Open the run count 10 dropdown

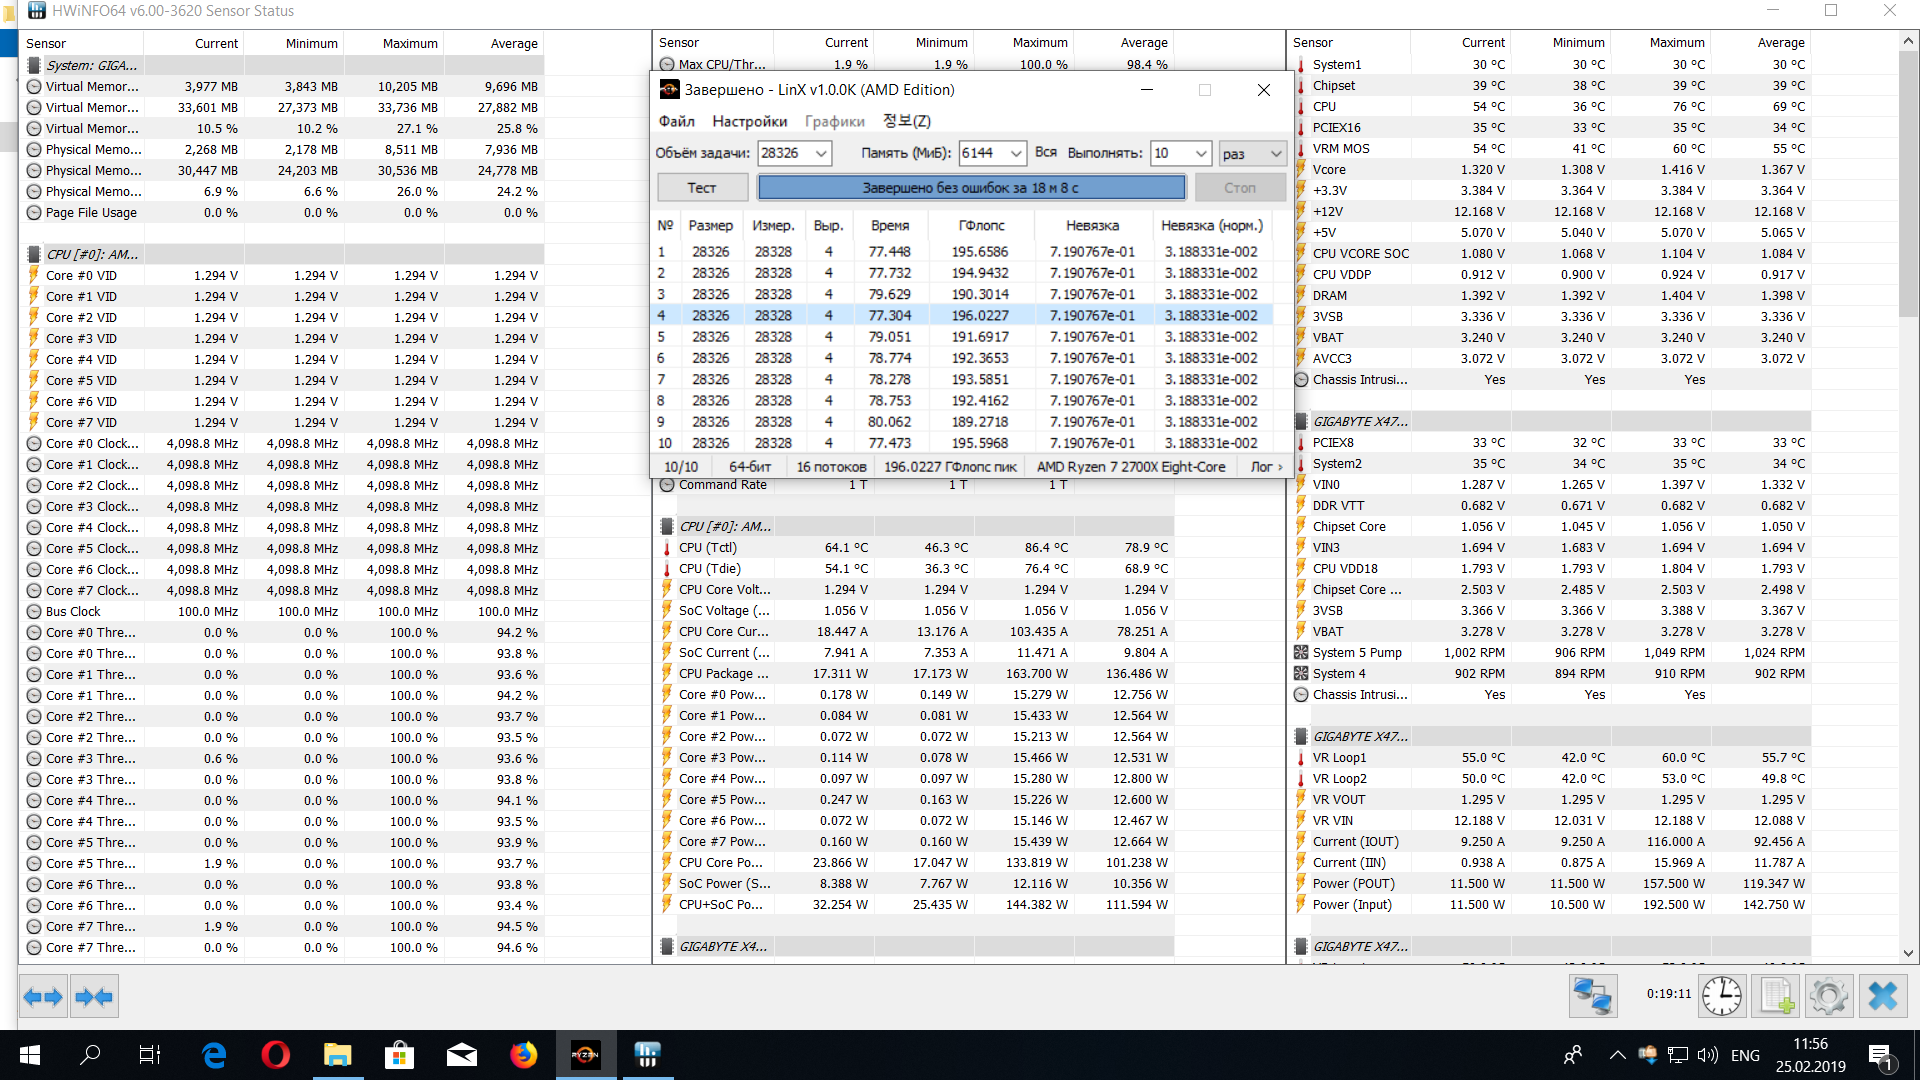click(1201, 153)
